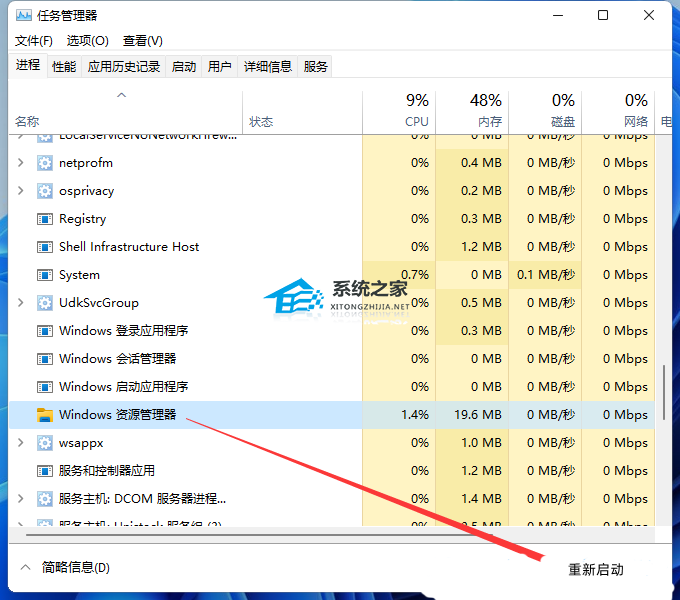
Task: Click the 0.7% CPU value for System
Action: pos(415,275)
